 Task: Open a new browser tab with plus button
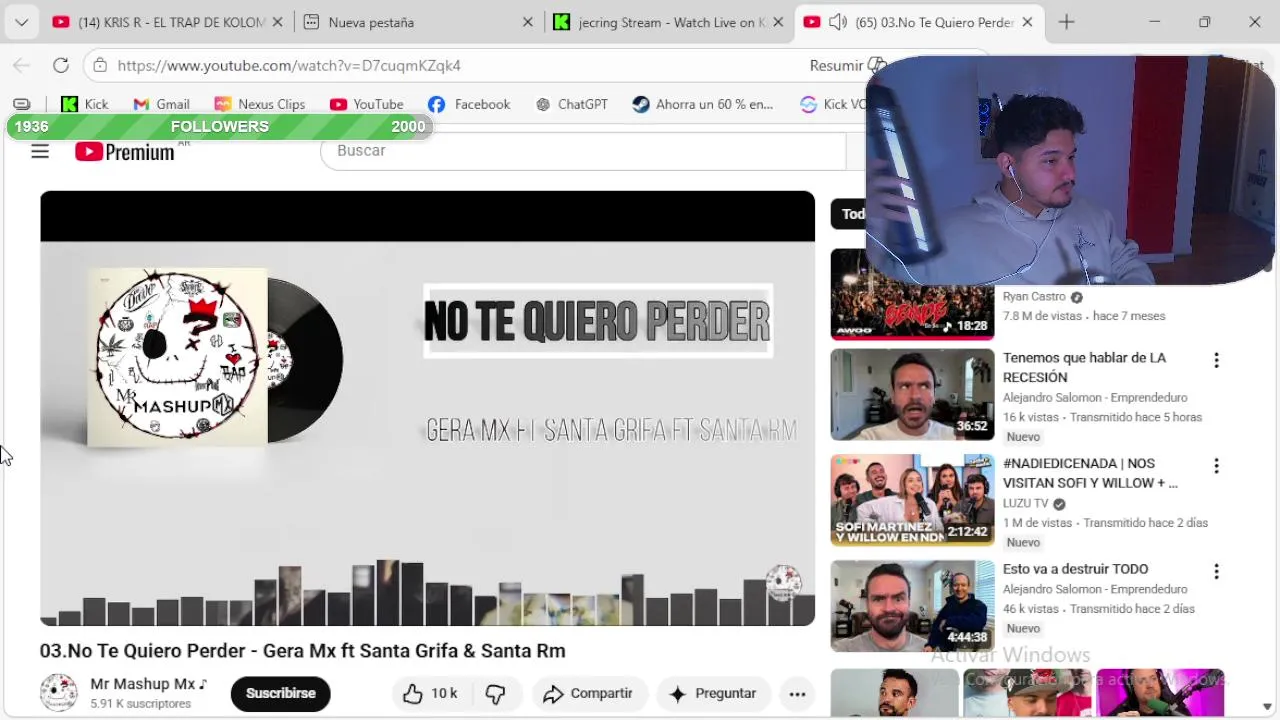tap(1066, 22)
